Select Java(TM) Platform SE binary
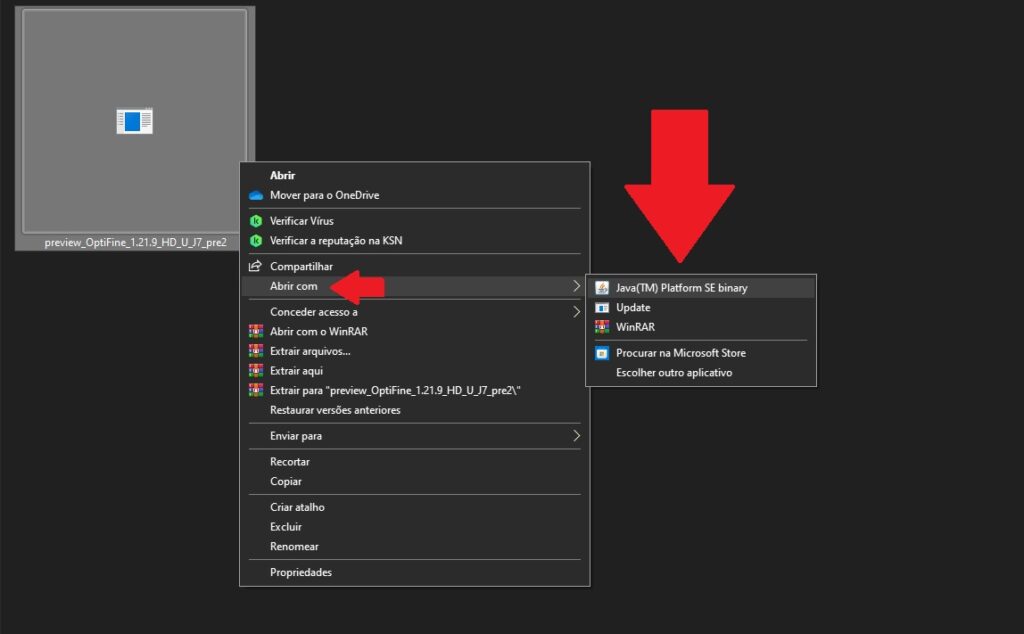Screen dimensions: 1024x634 coord(681,288)
